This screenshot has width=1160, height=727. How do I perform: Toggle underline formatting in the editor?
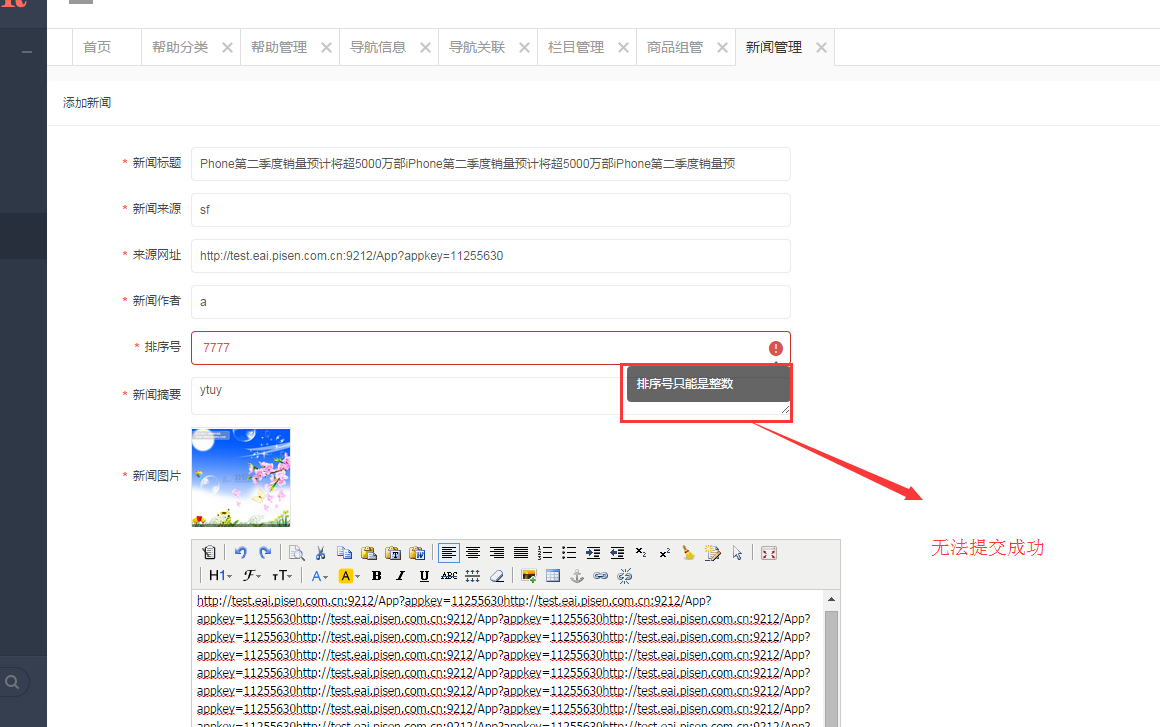tap(424, 575)
